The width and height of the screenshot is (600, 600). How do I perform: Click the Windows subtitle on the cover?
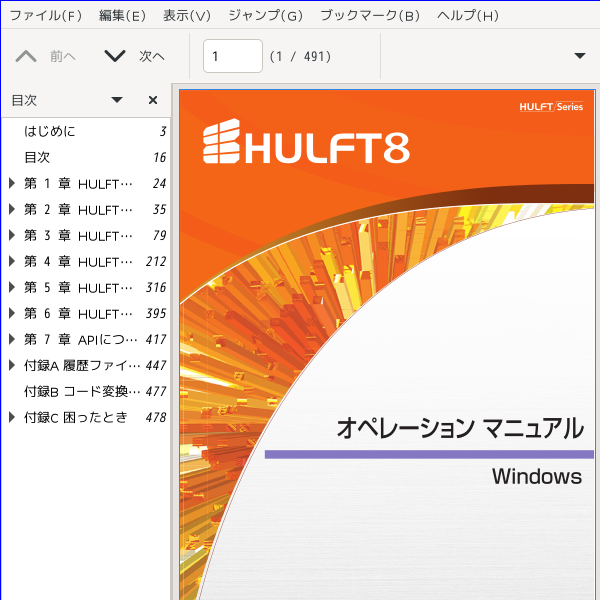click(x=537, y=476)
